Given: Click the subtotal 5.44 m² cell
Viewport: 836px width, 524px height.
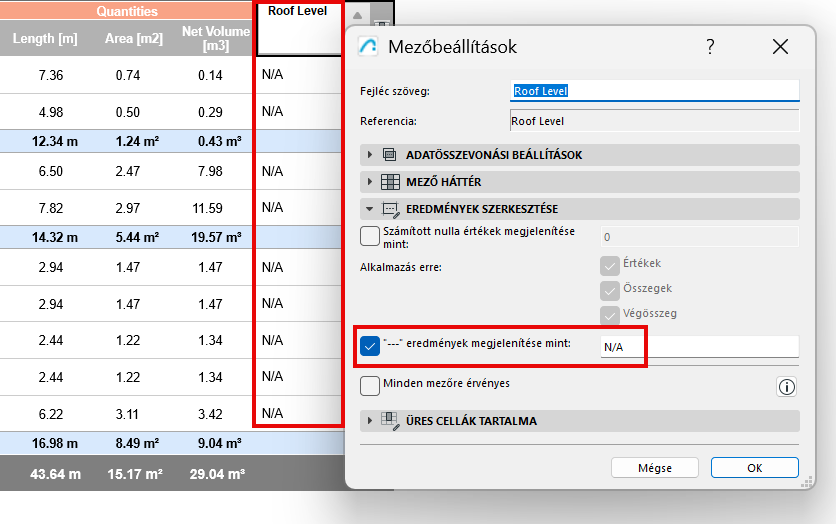Looking at the screenshot, I should 137,237.
